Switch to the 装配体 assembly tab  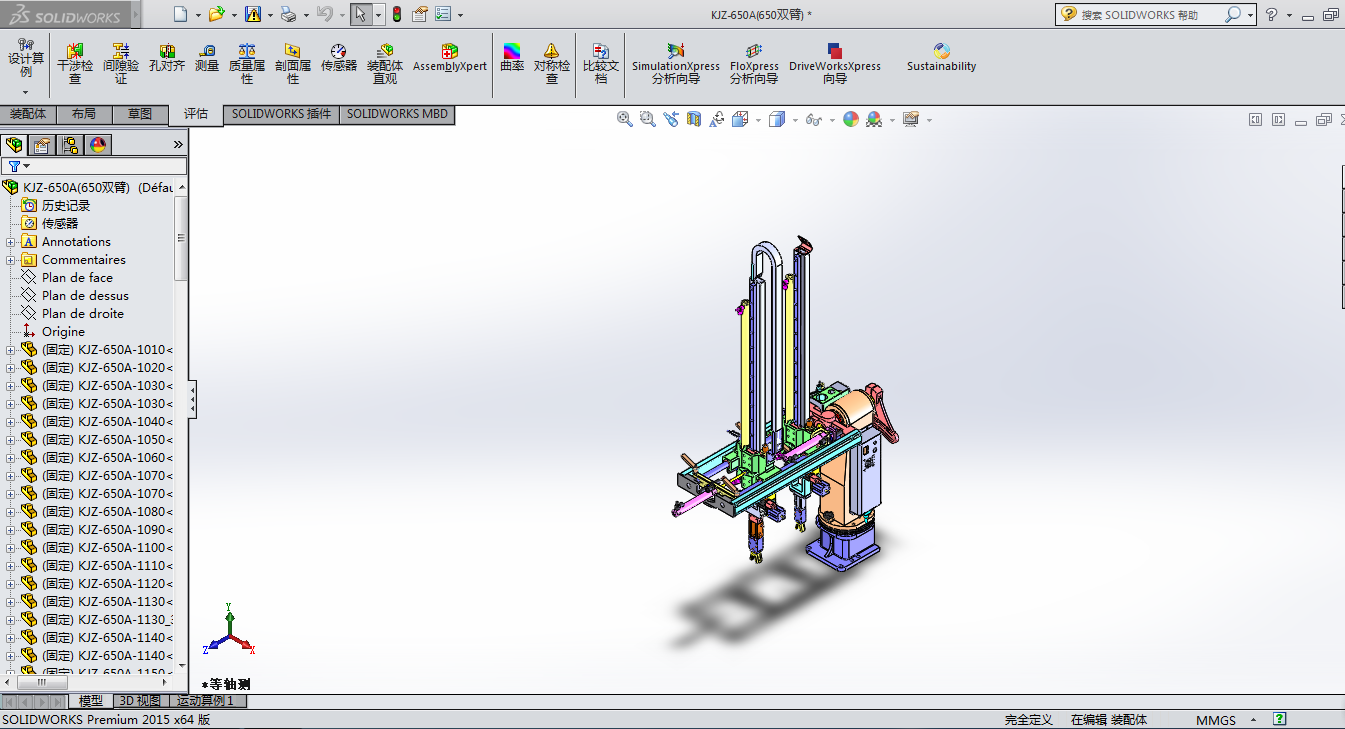(x=28, y=114)
